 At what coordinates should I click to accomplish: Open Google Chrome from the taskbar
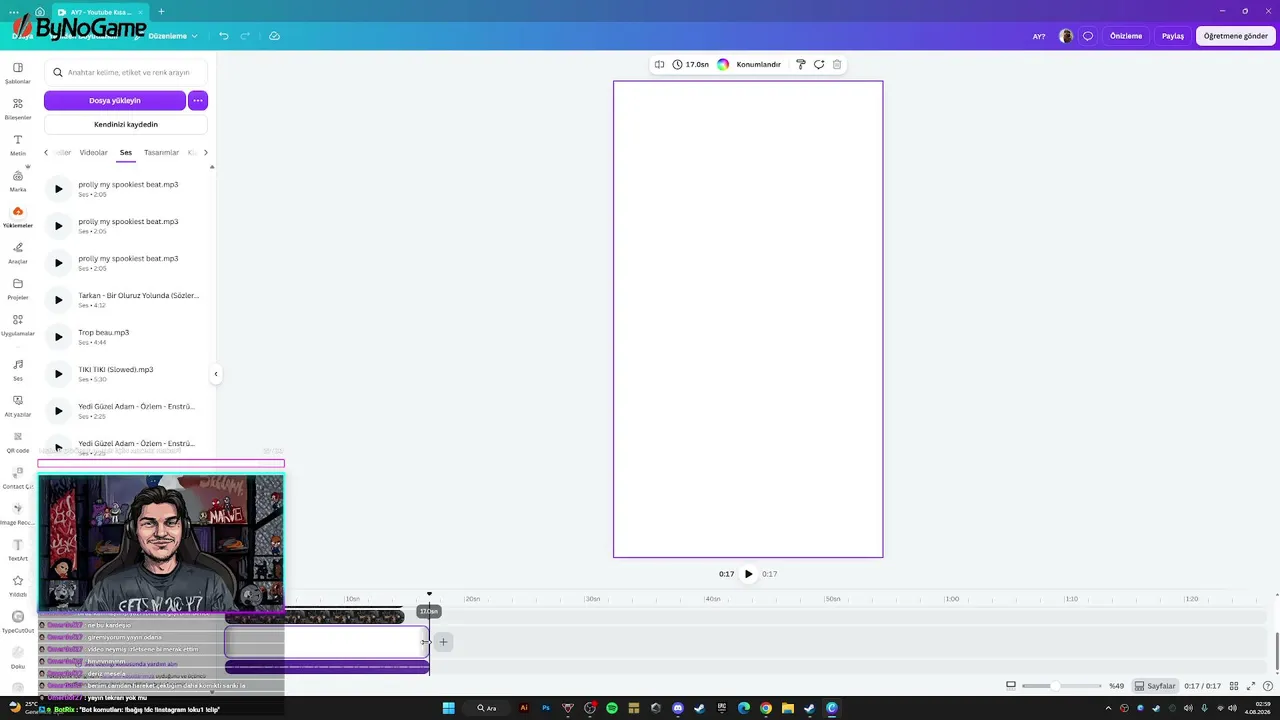[766, 708]
